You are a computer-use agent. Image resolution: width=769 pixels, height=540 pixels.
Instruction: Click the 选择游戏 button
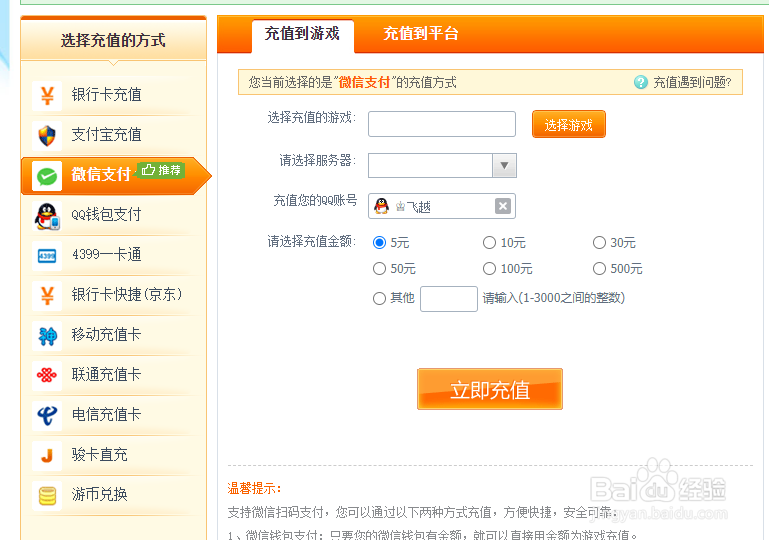click(568, 125)
